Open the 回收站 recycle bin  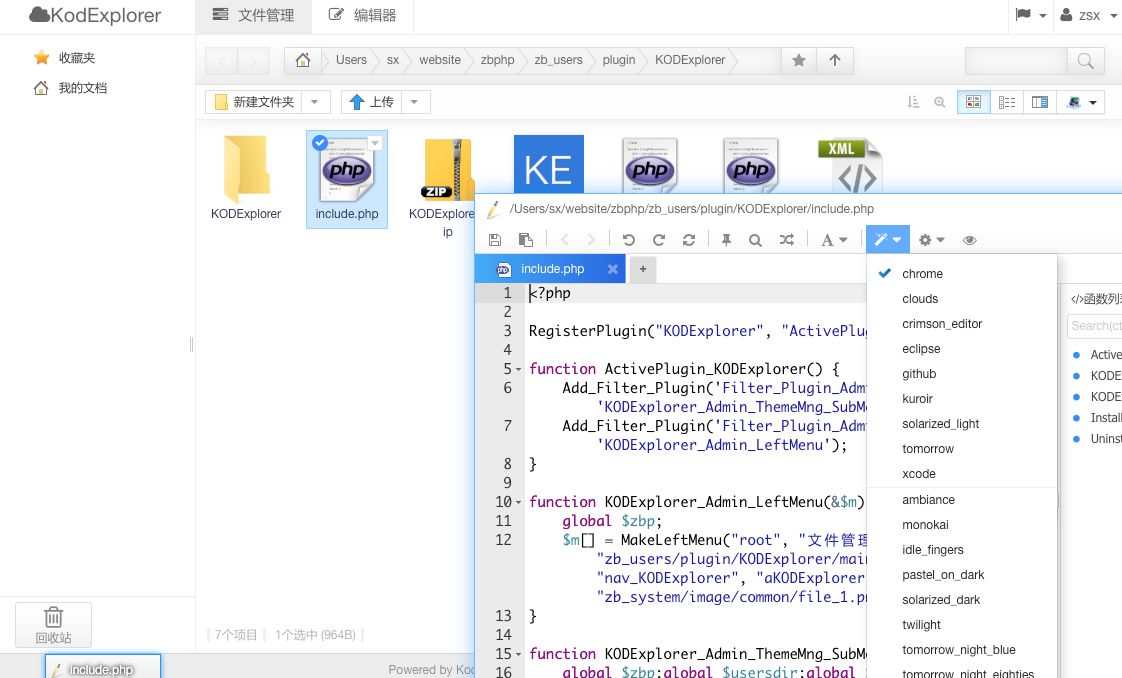54,625
